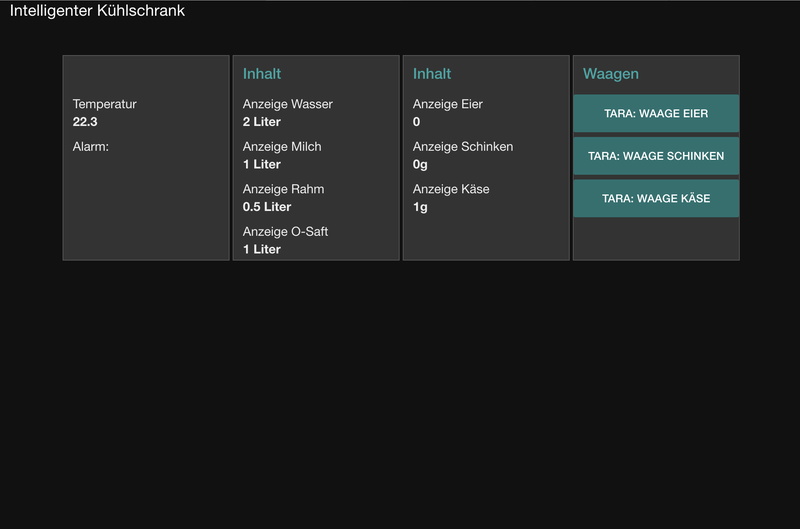The width and height of the screenshot is (800, 529).
Task: Select the 1g cheese weight value
Action: pos(420,207)
